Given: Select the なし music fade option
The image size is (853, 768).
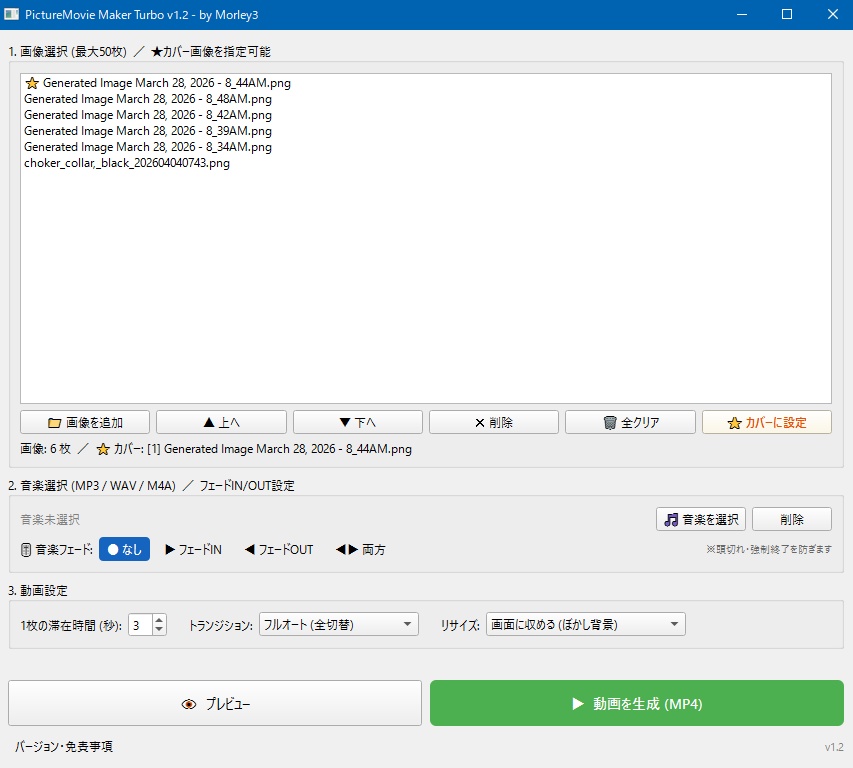Looking at the screenshot, I should 124,548.
